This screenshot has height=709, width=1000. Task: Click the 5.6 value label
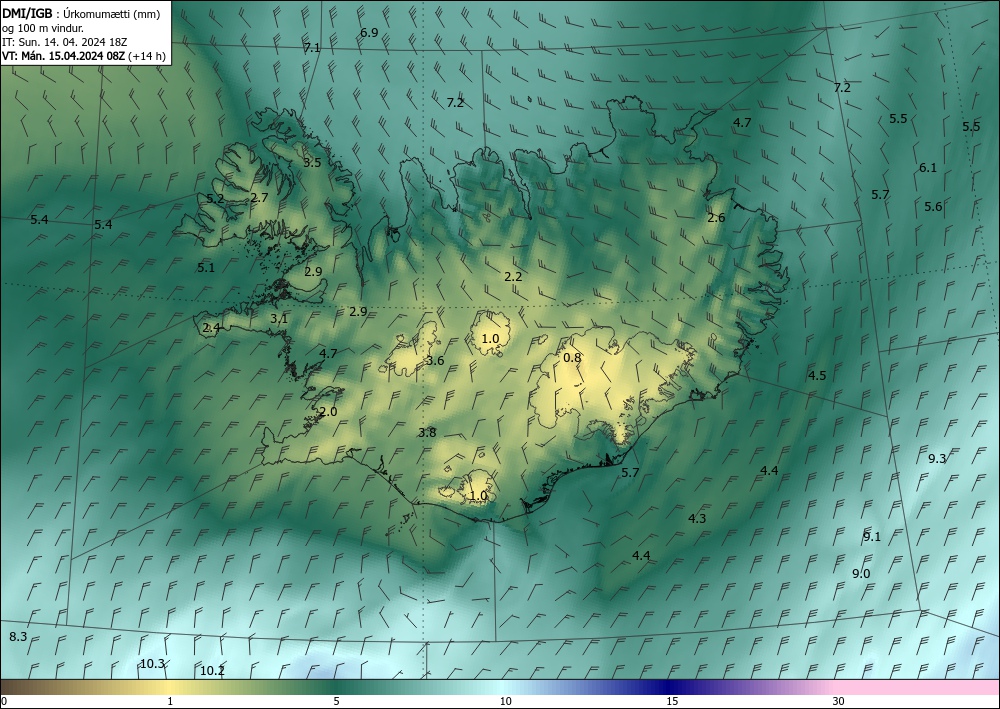coord(933,207)
